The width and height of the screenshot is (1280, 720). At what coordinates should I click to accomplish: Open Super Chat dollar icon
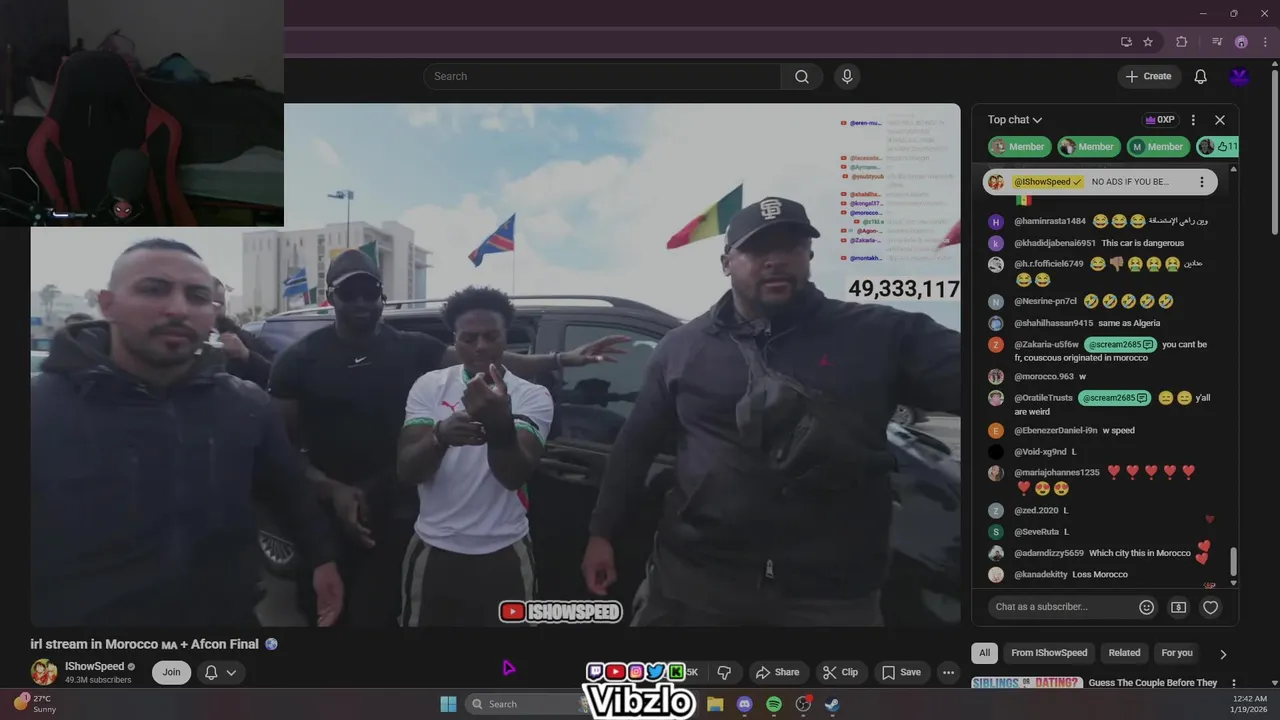click(x=1179, y=607)
